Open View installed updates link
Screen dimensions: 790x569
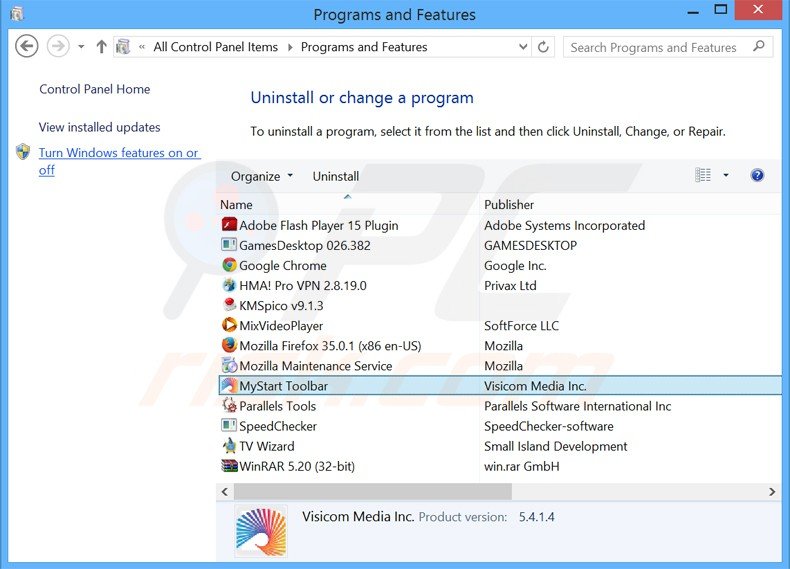click(x=99, y=127)
